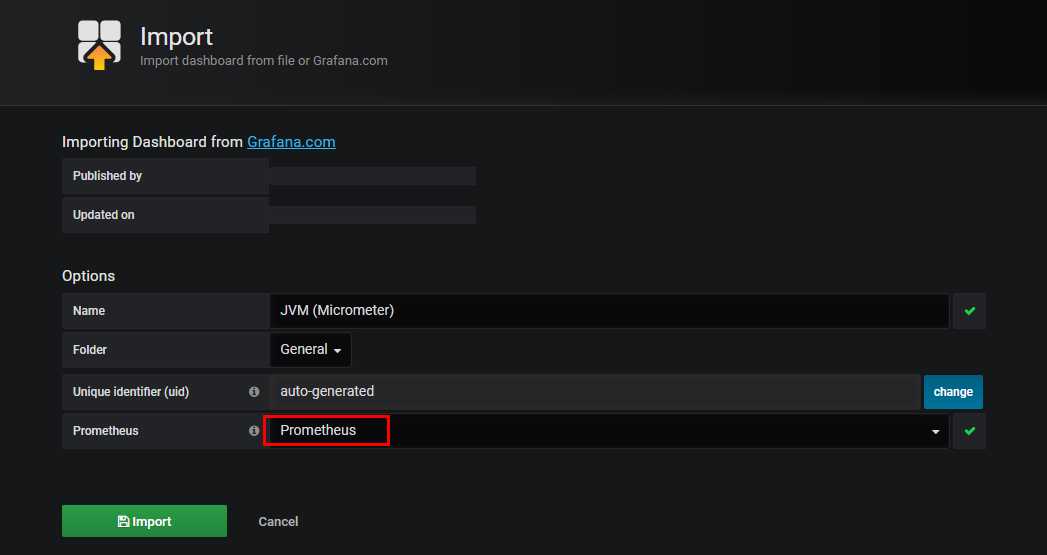The image size is (1047, 555).
Task: Click the Published by label
Action: [108, 176]
